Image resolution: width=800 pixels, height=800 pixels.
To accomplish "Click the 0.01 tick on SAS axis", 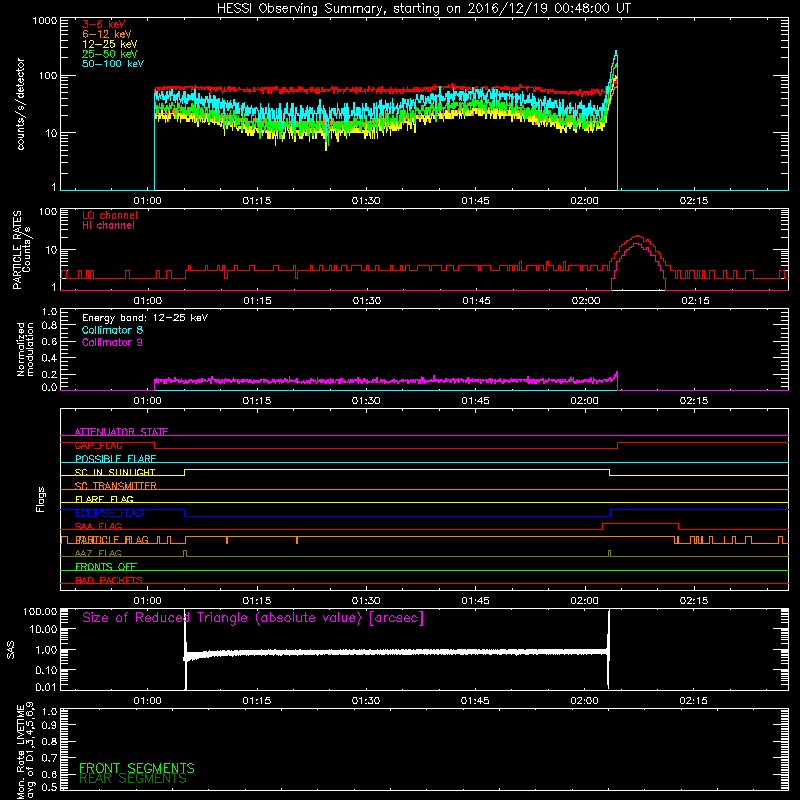I will (x=46, y=687).
